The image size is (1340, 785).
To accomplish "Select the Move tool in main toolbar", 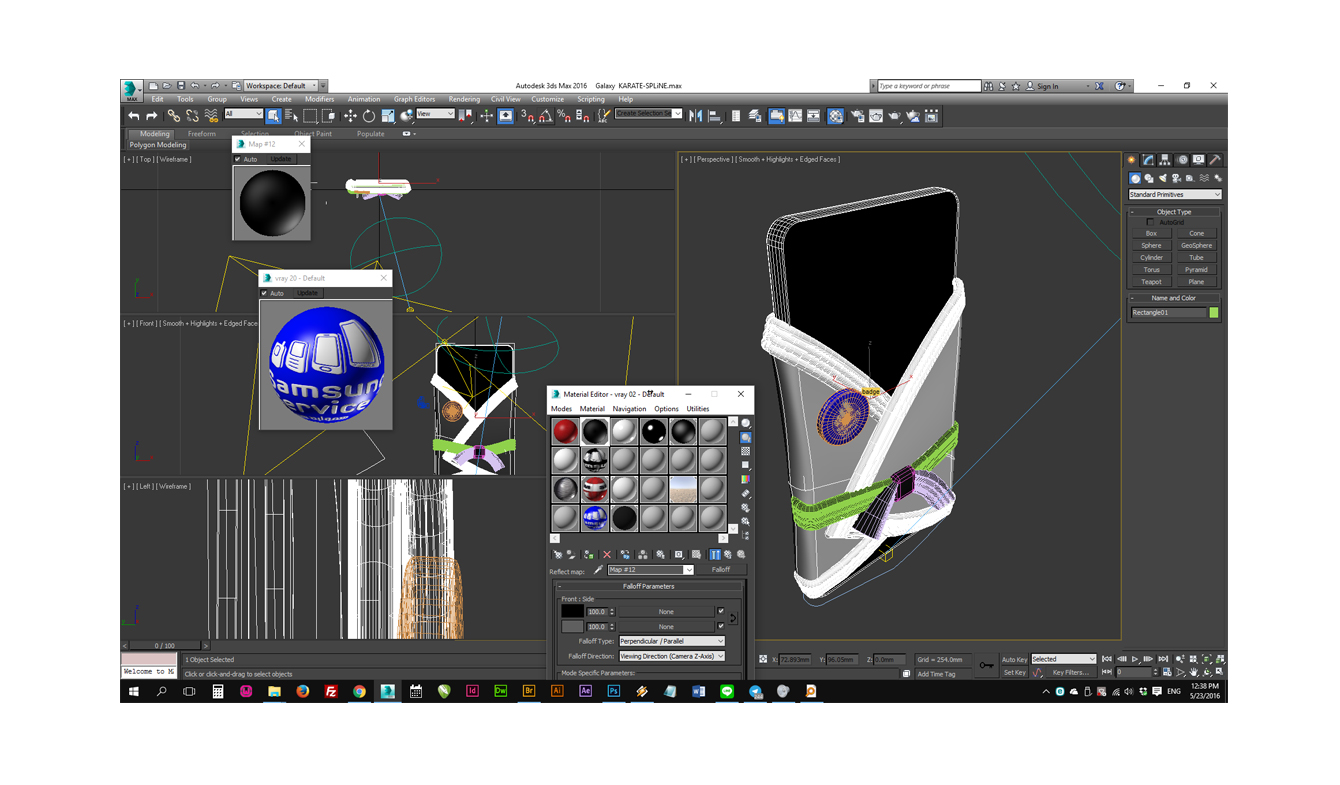I will click(350, 116).
